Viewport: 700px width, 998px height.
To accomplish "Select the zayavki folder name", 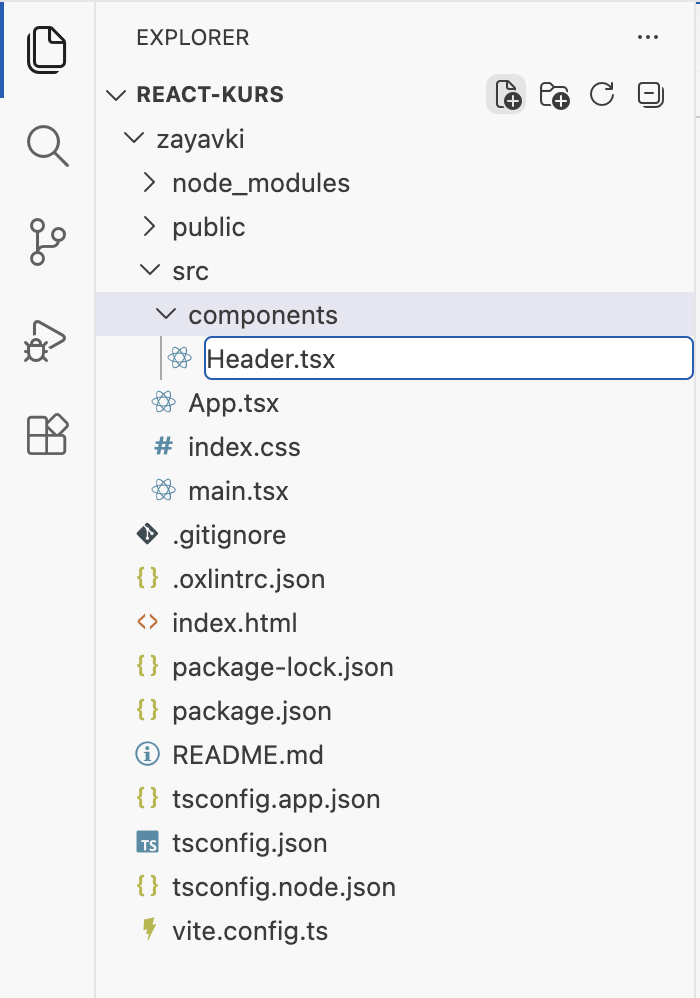I will pyautogui.click(x=200, y=139).
